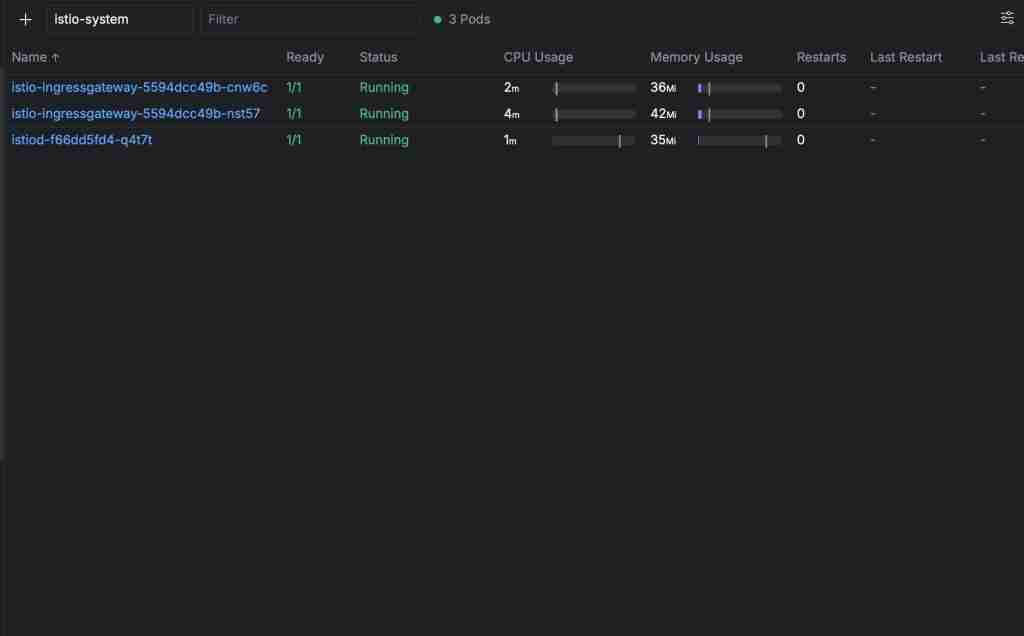Click the memory usage bar for pod nst57
Screen dimensions: 1024x636
(x=740, y=113)
